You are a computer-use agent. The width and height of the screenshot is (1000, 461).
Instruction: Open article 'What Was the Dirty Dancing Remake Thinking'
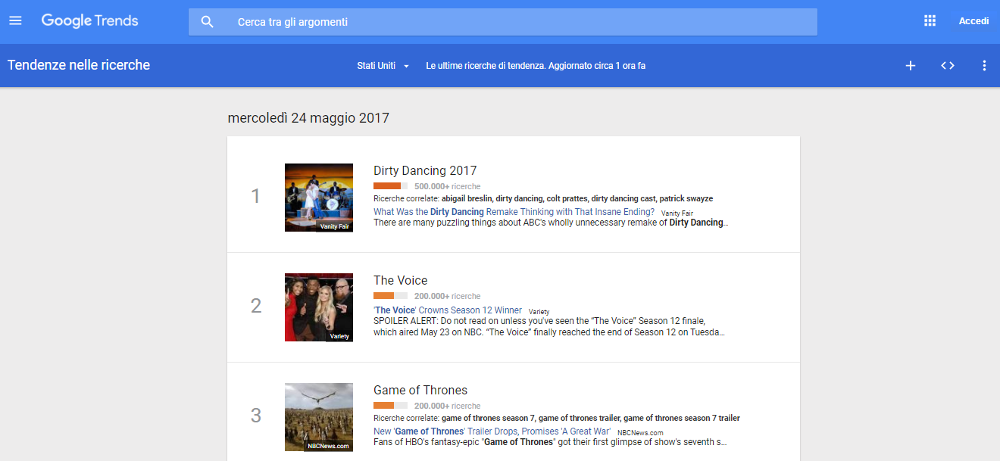[x=514, y=212]
